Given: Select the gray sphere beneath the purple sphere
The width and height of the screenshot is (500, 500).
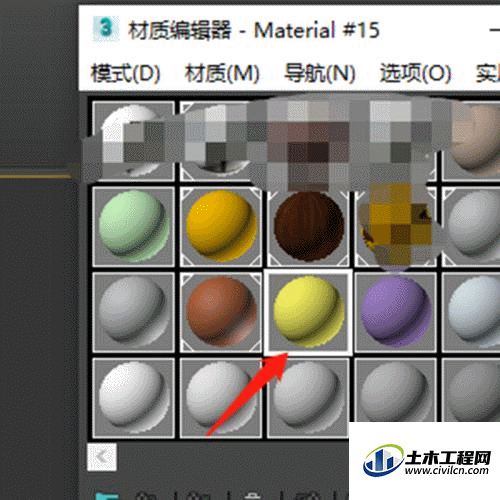Looking at the screenshot, I should click(x=396, y=390).
